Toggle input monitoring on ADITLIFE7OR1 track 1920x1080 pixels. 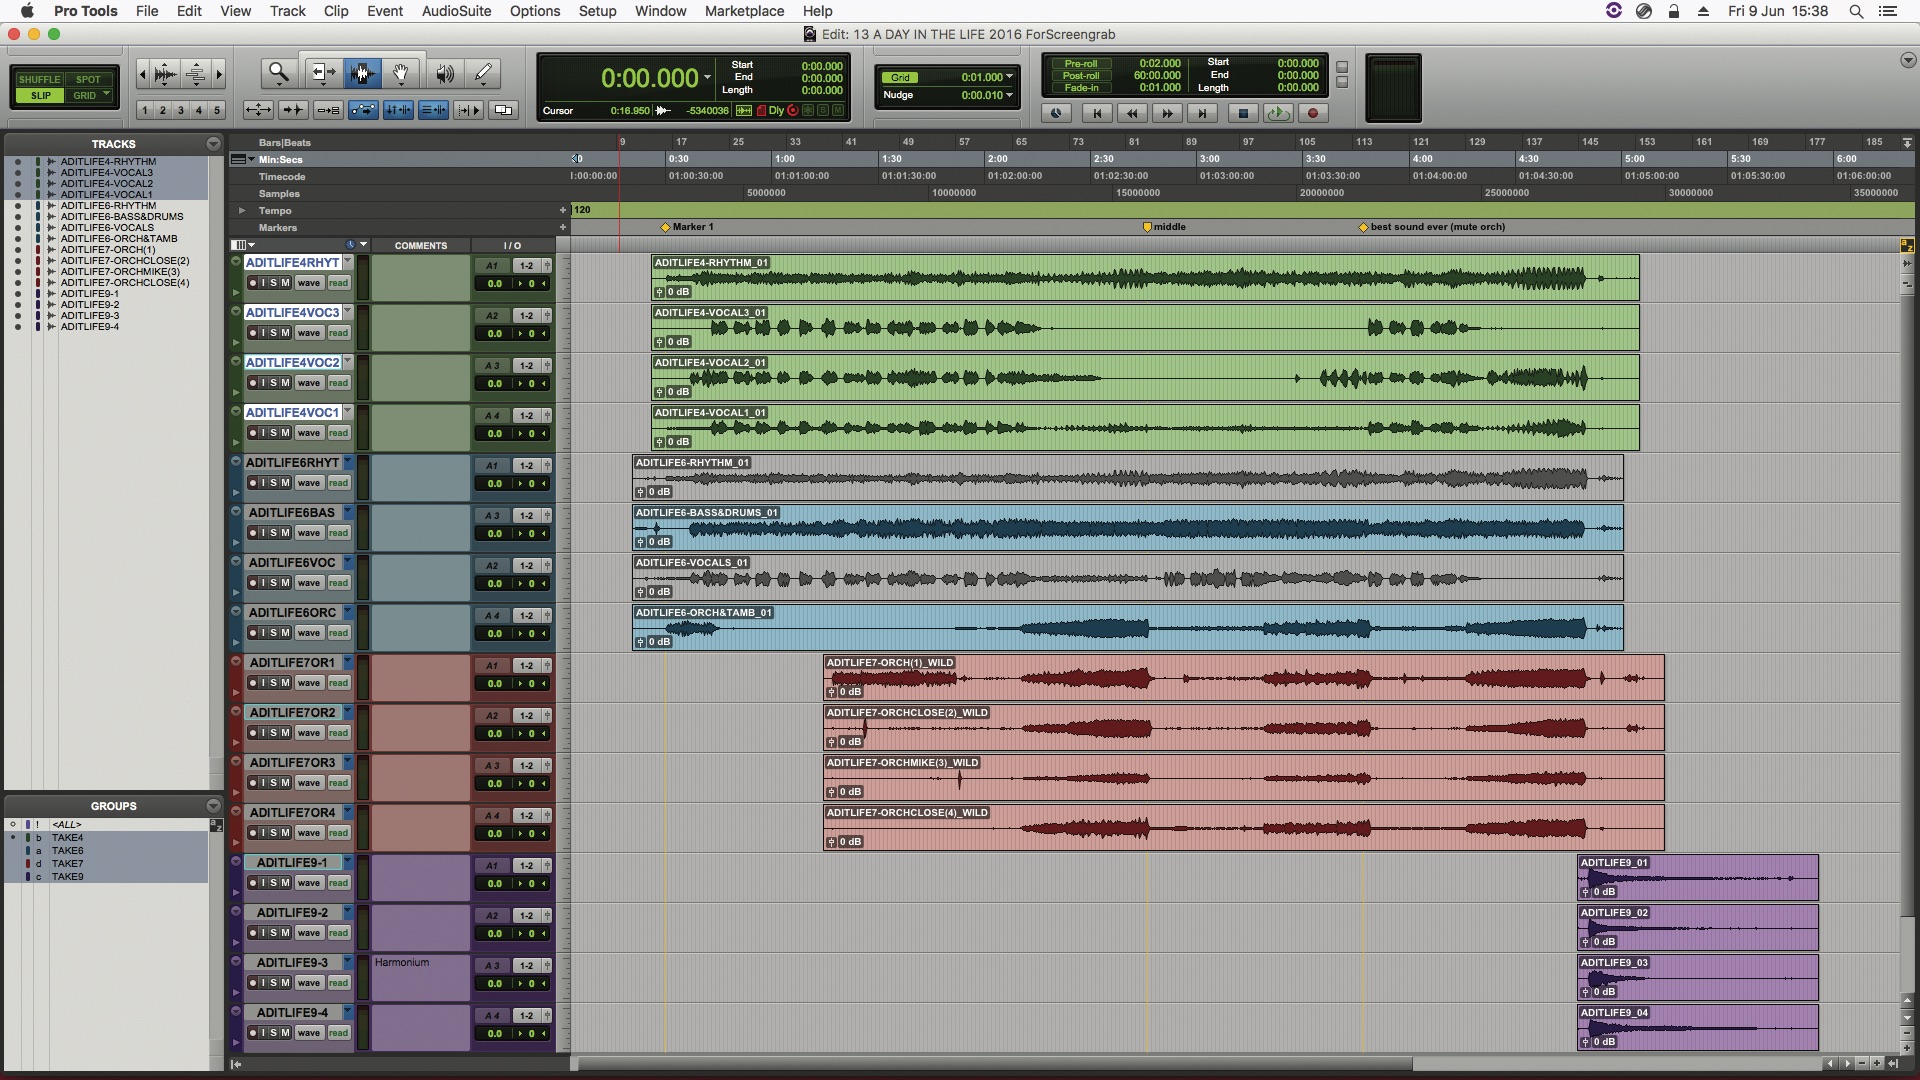click(264, 683)
